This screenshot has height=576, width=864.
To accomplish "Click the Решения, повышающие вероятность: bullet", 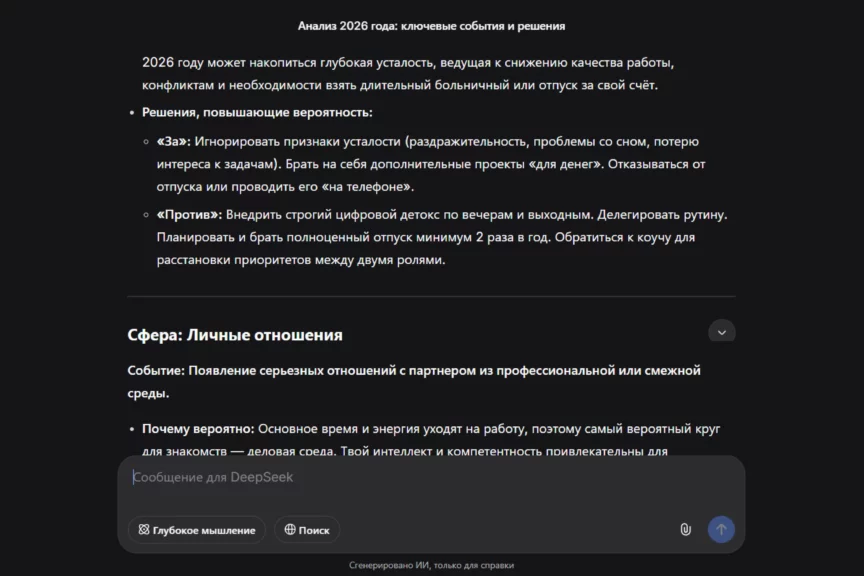I will coord(257,112).
